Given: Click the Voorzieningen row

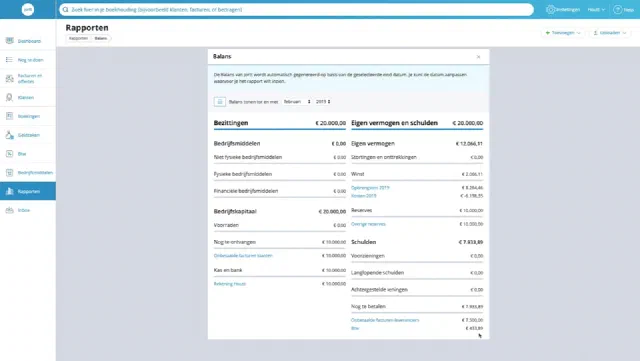Looking at the screenshot, I should [x=417, y=256].
